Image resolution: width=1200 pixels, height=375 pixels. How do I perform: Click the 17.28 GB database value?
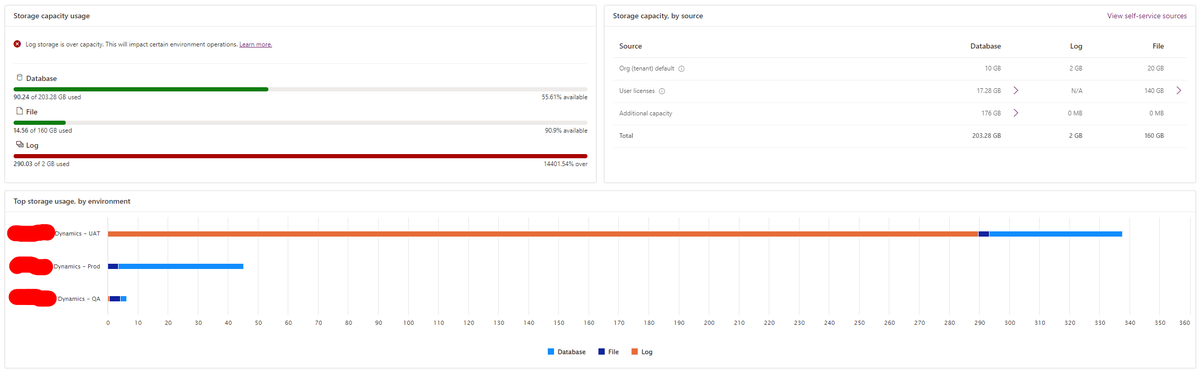pos(988,91)
